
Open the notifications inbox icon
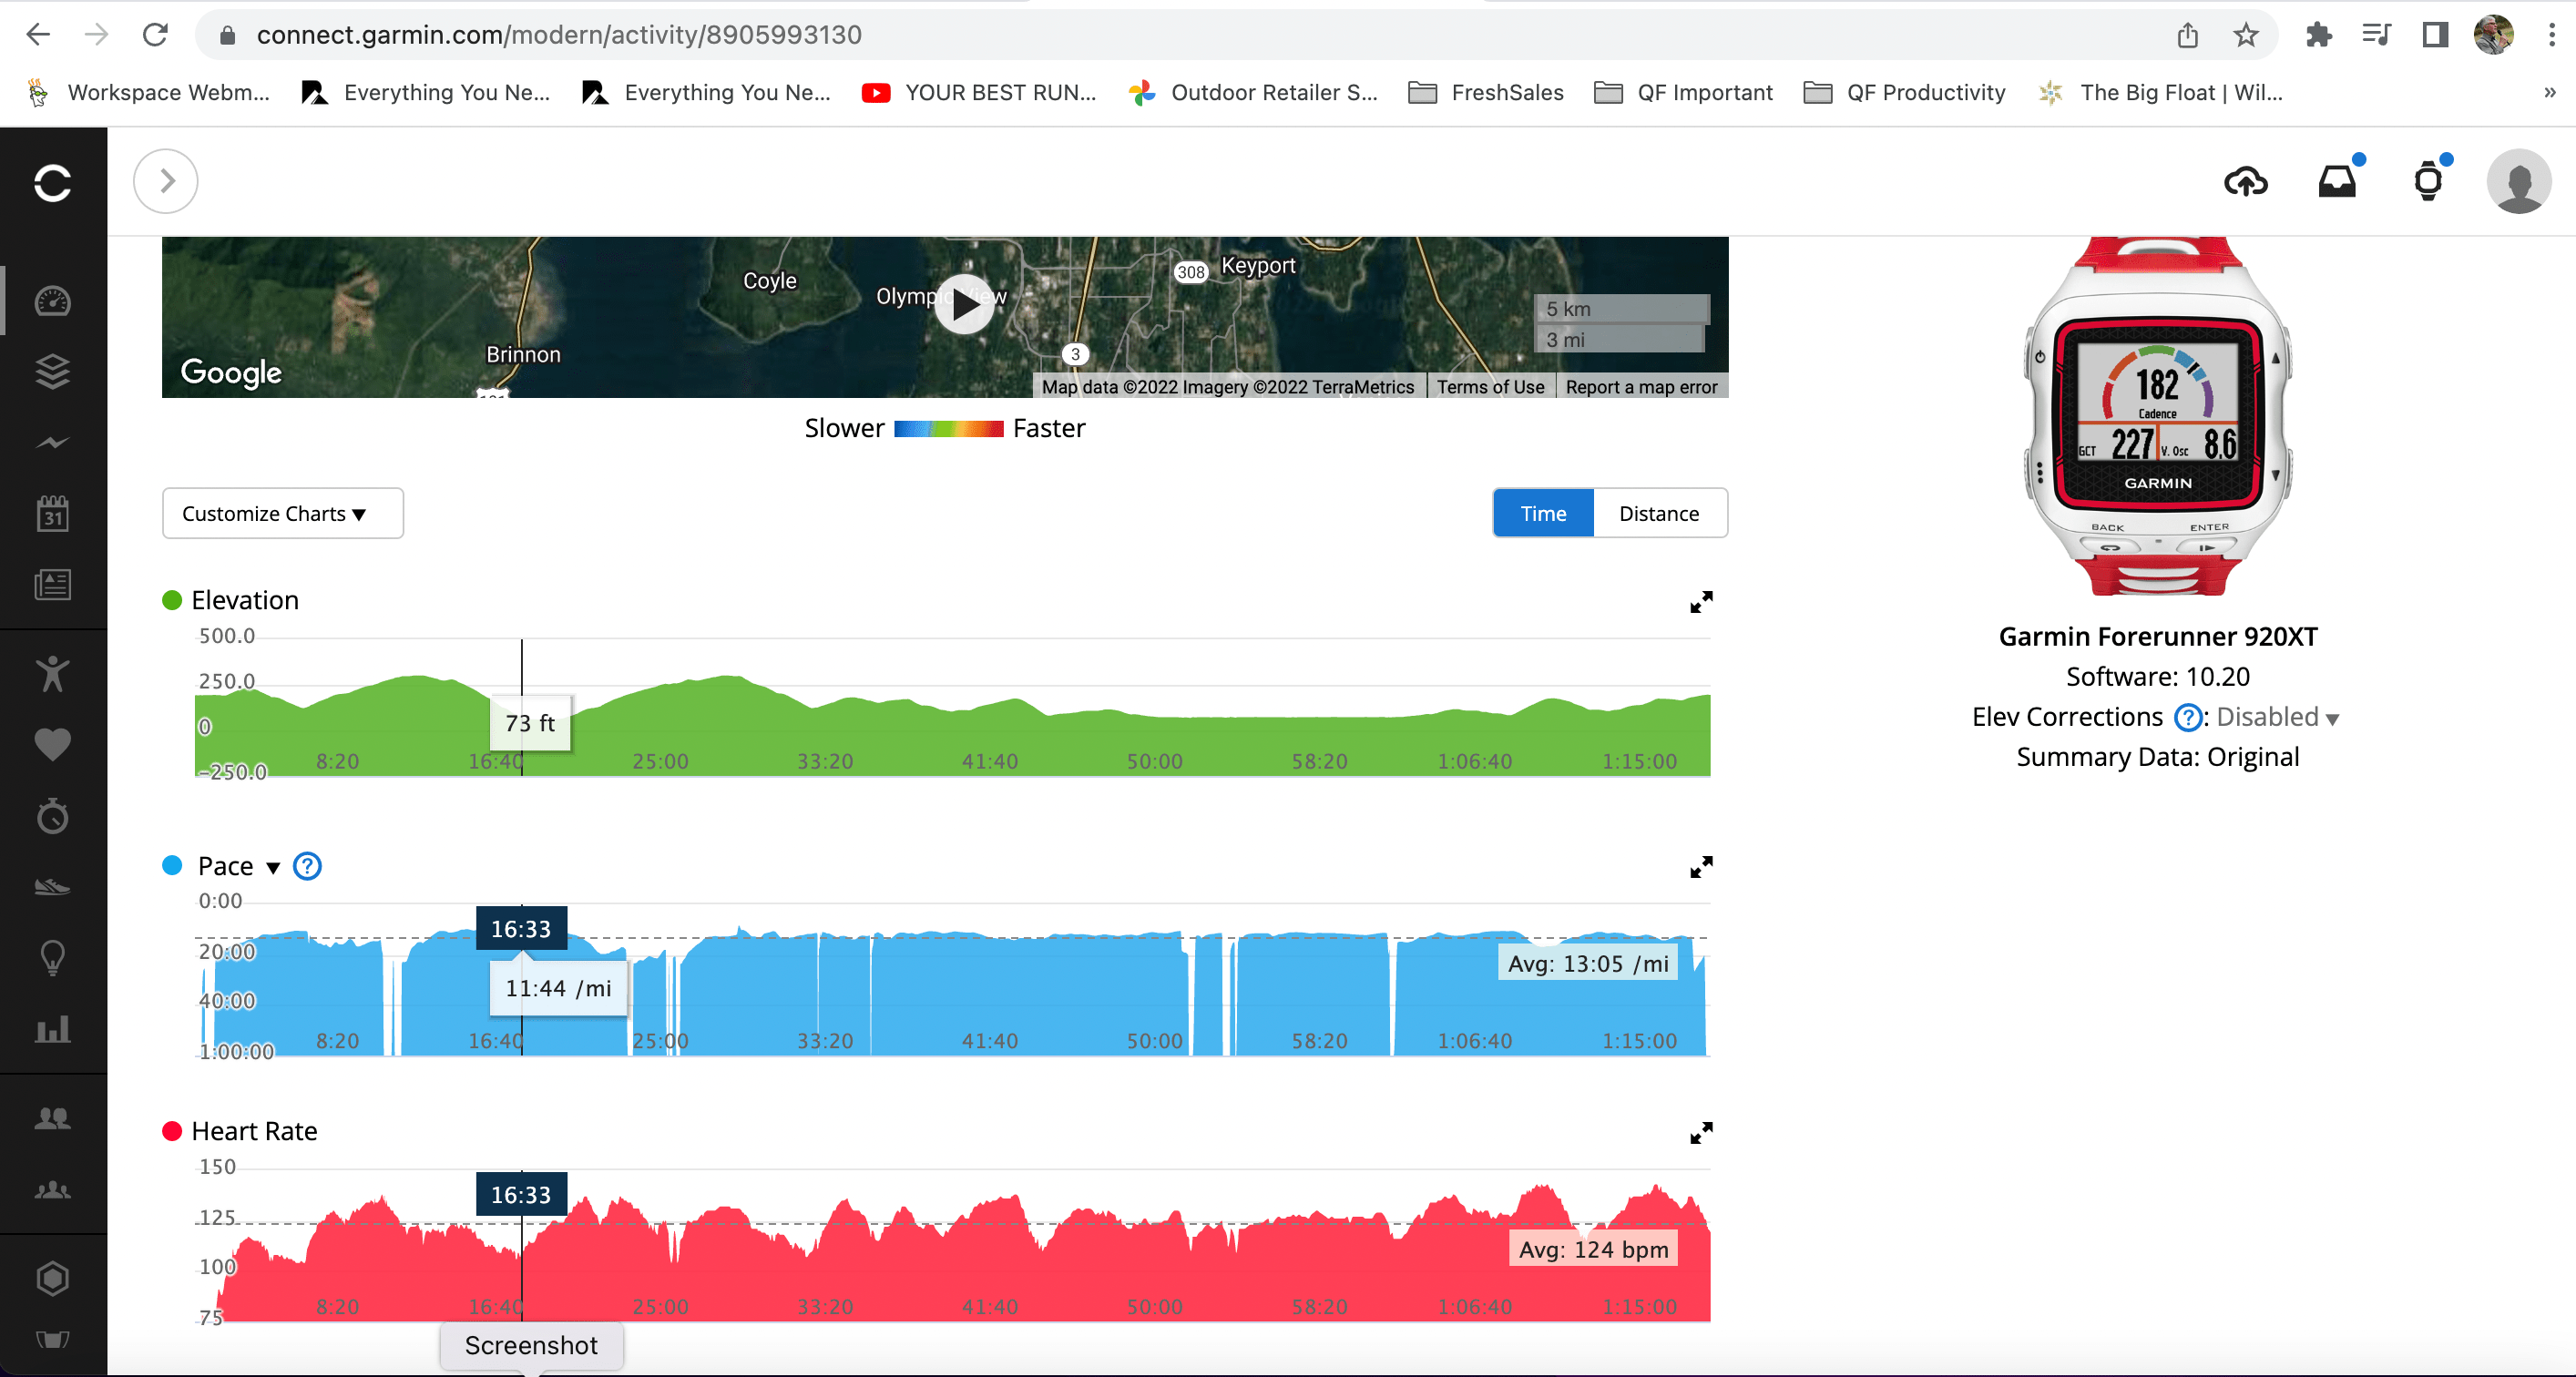pos(2337,182)
